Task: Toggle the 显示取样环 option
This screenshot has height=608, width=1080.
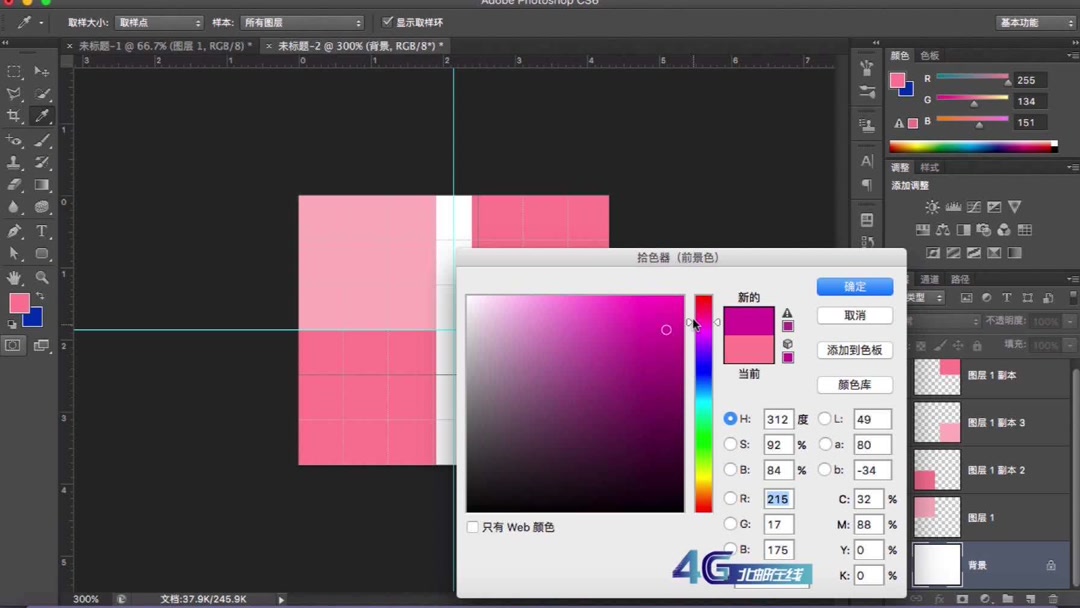Action: click(x=387, y=22)
